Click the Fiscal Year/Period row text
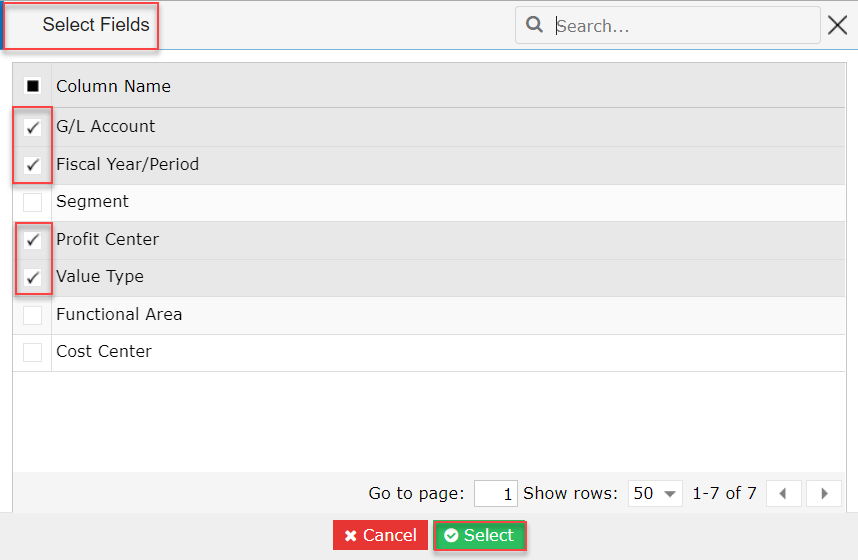This screenshot has width=858, height=560. [127, 164]
